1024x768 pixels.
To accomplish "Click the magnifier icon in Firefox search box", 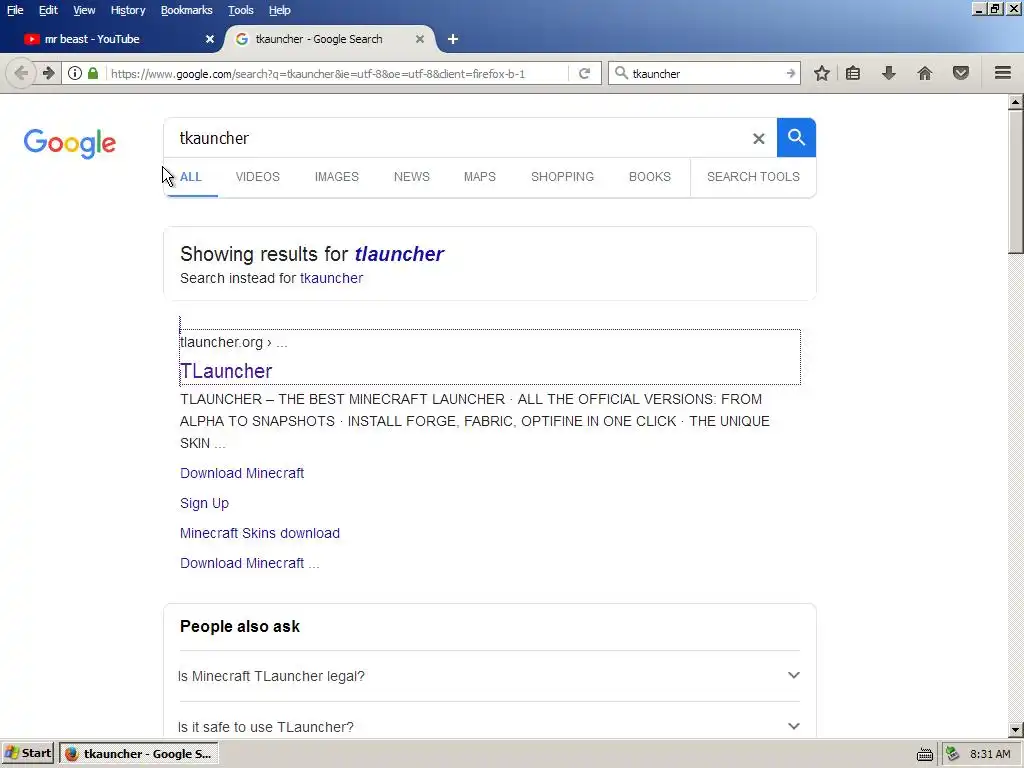I will [622, 73].
